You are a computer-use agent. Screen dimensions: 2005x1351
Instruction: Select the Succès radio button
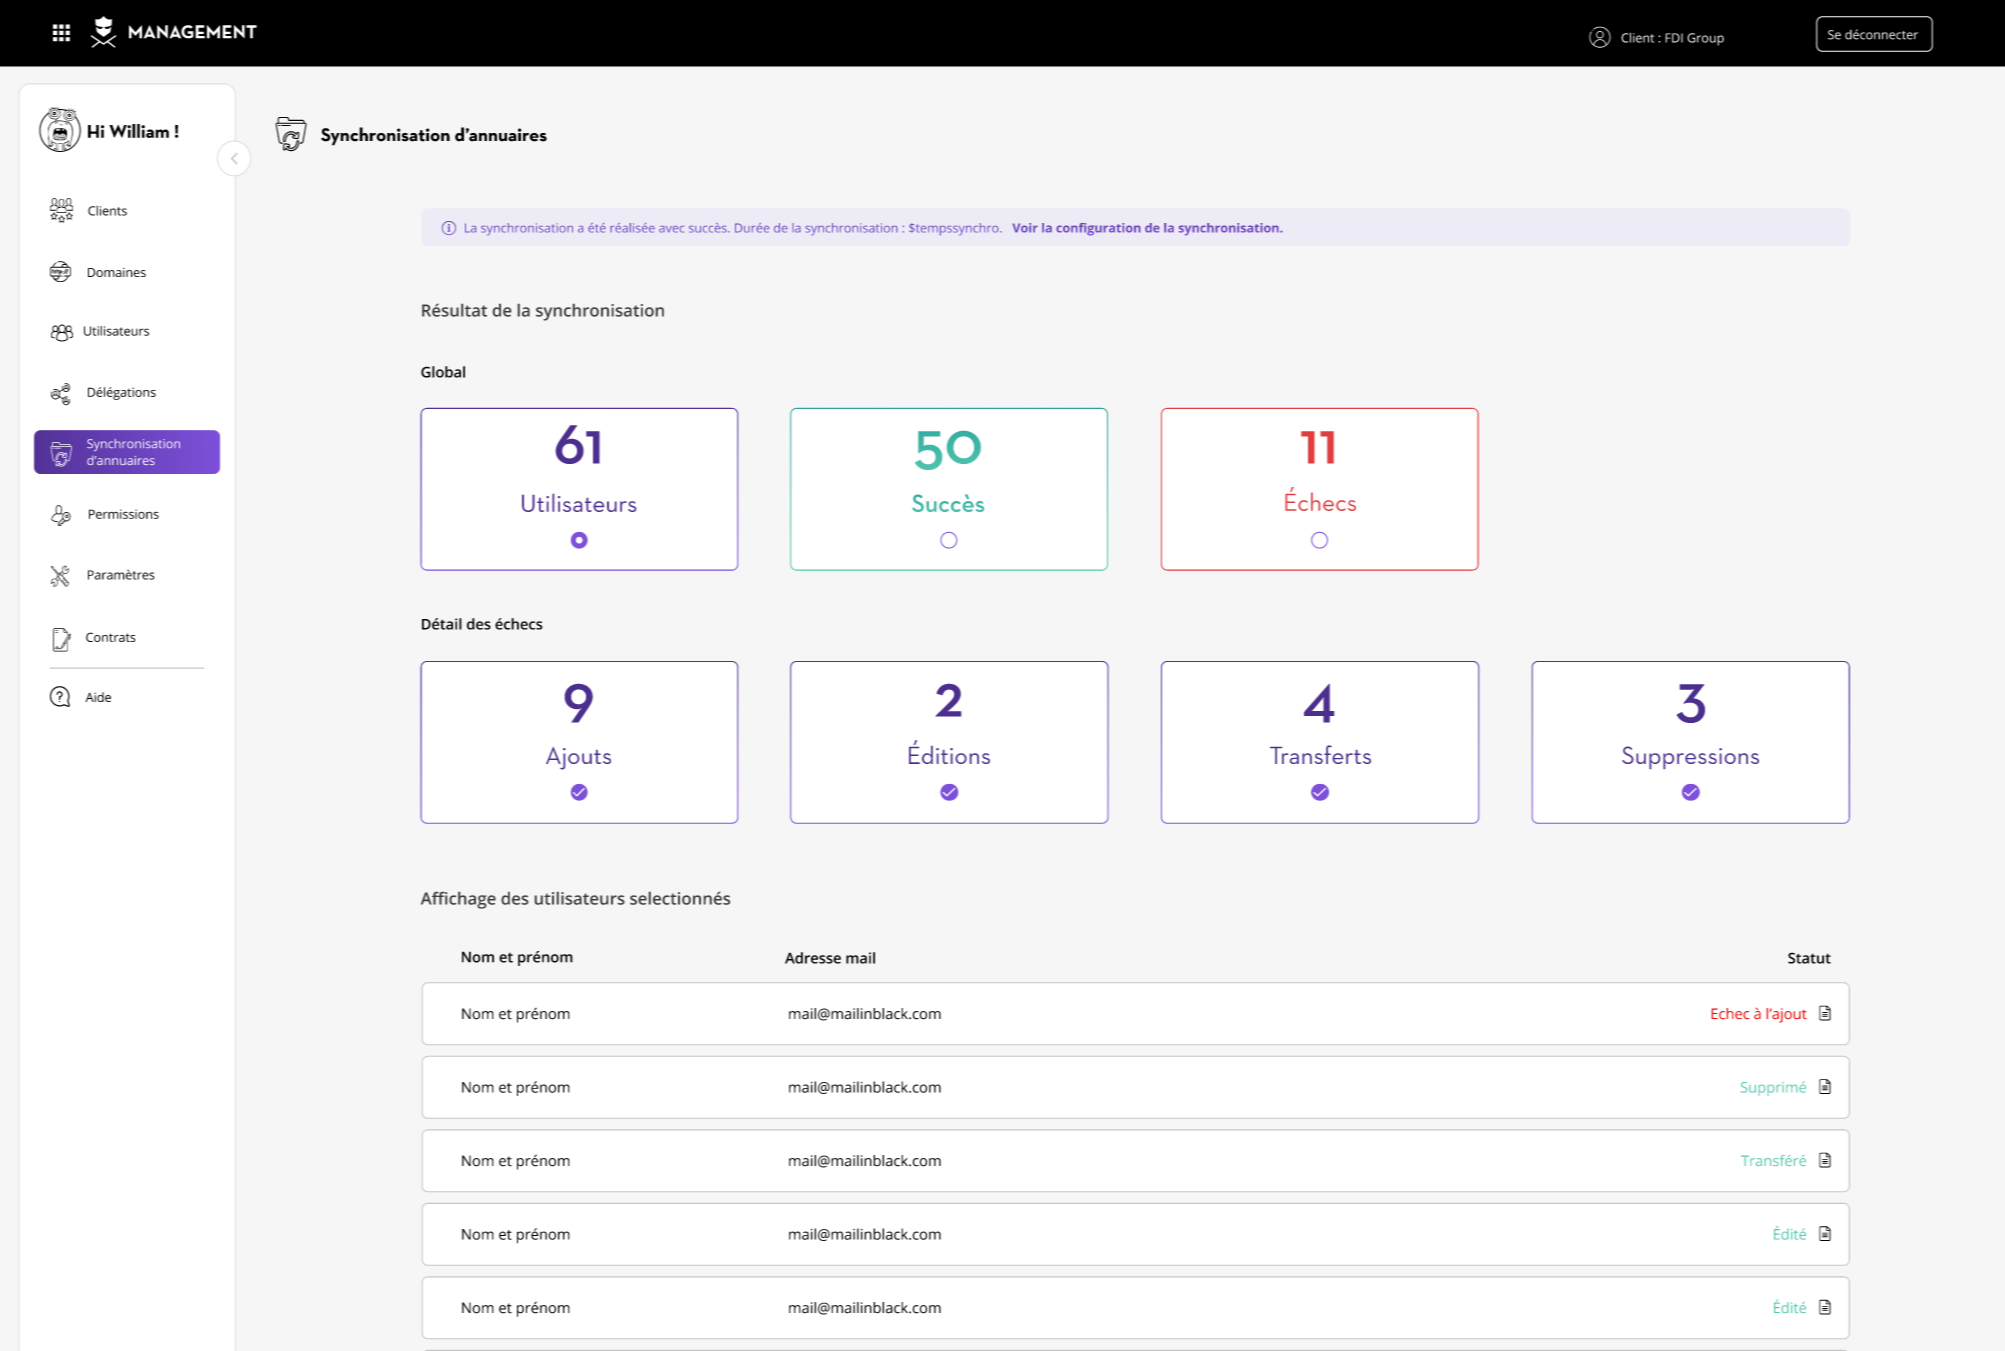click(948, 540)
